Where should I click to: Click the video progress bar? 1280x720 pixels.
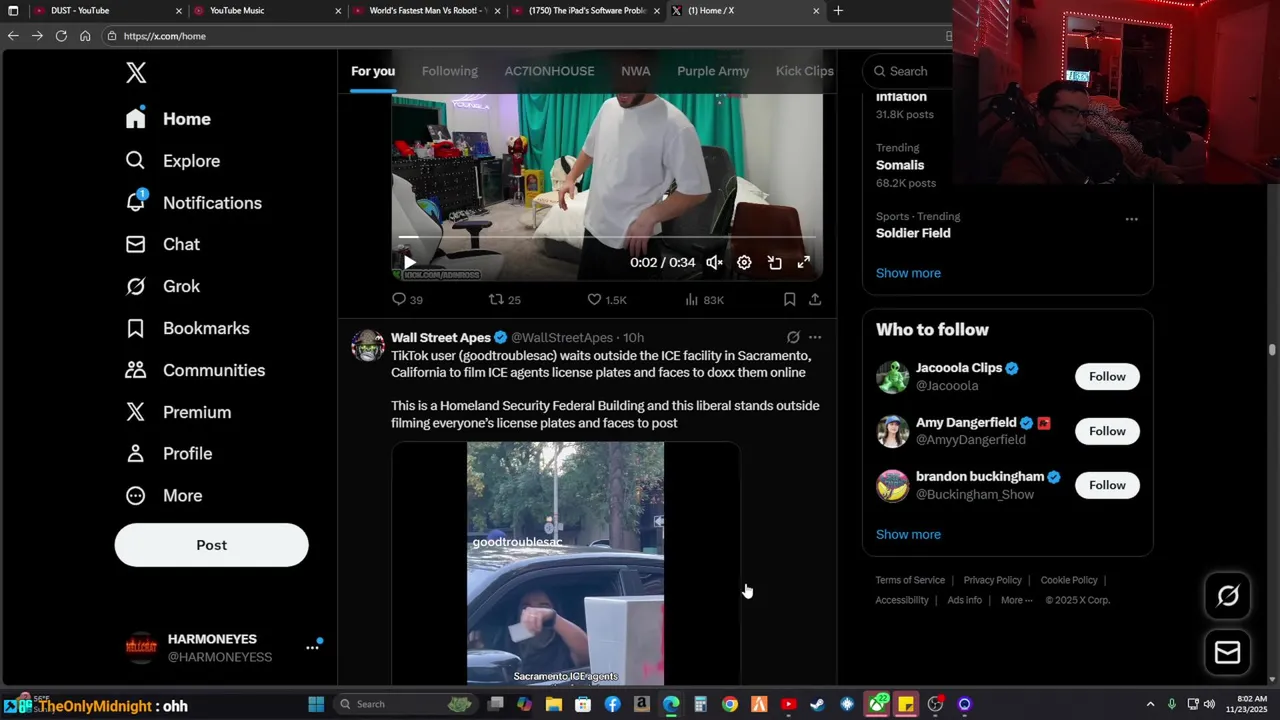coord(607,238)
